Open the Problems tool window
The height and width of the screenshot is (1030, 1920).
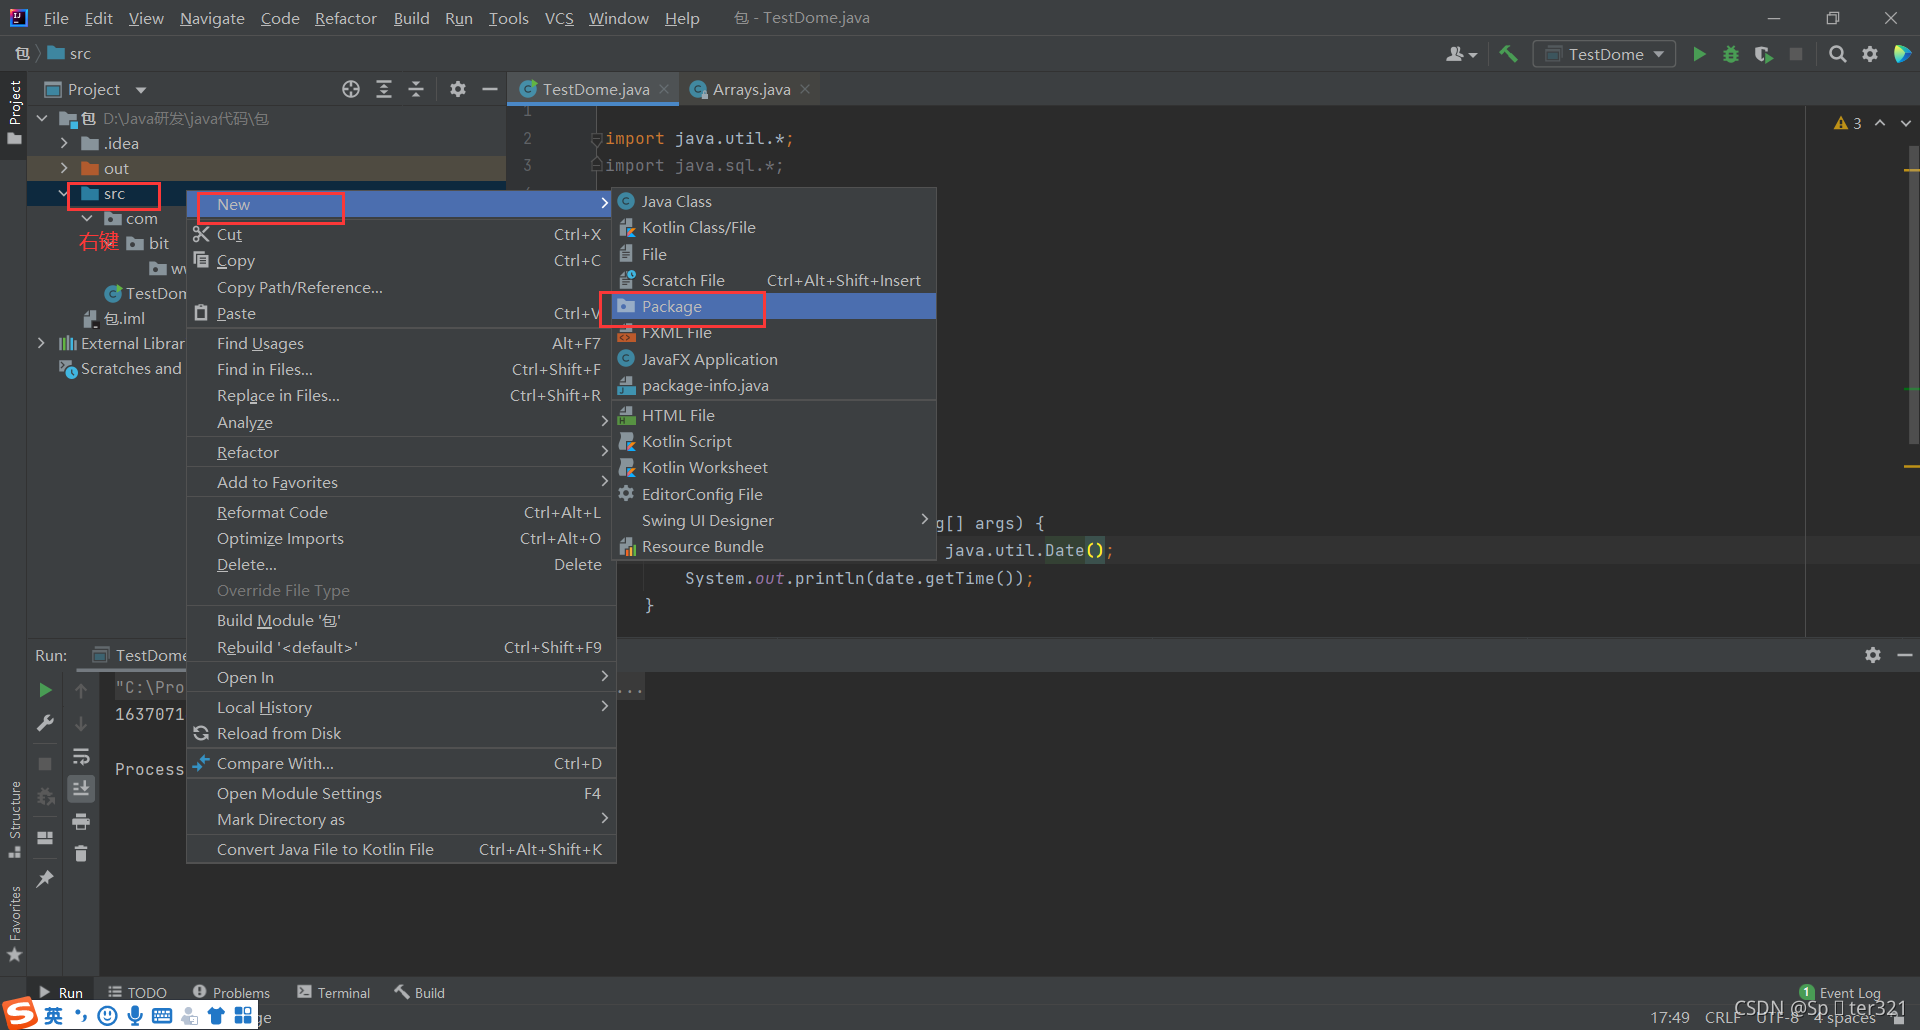coord(231,992)
